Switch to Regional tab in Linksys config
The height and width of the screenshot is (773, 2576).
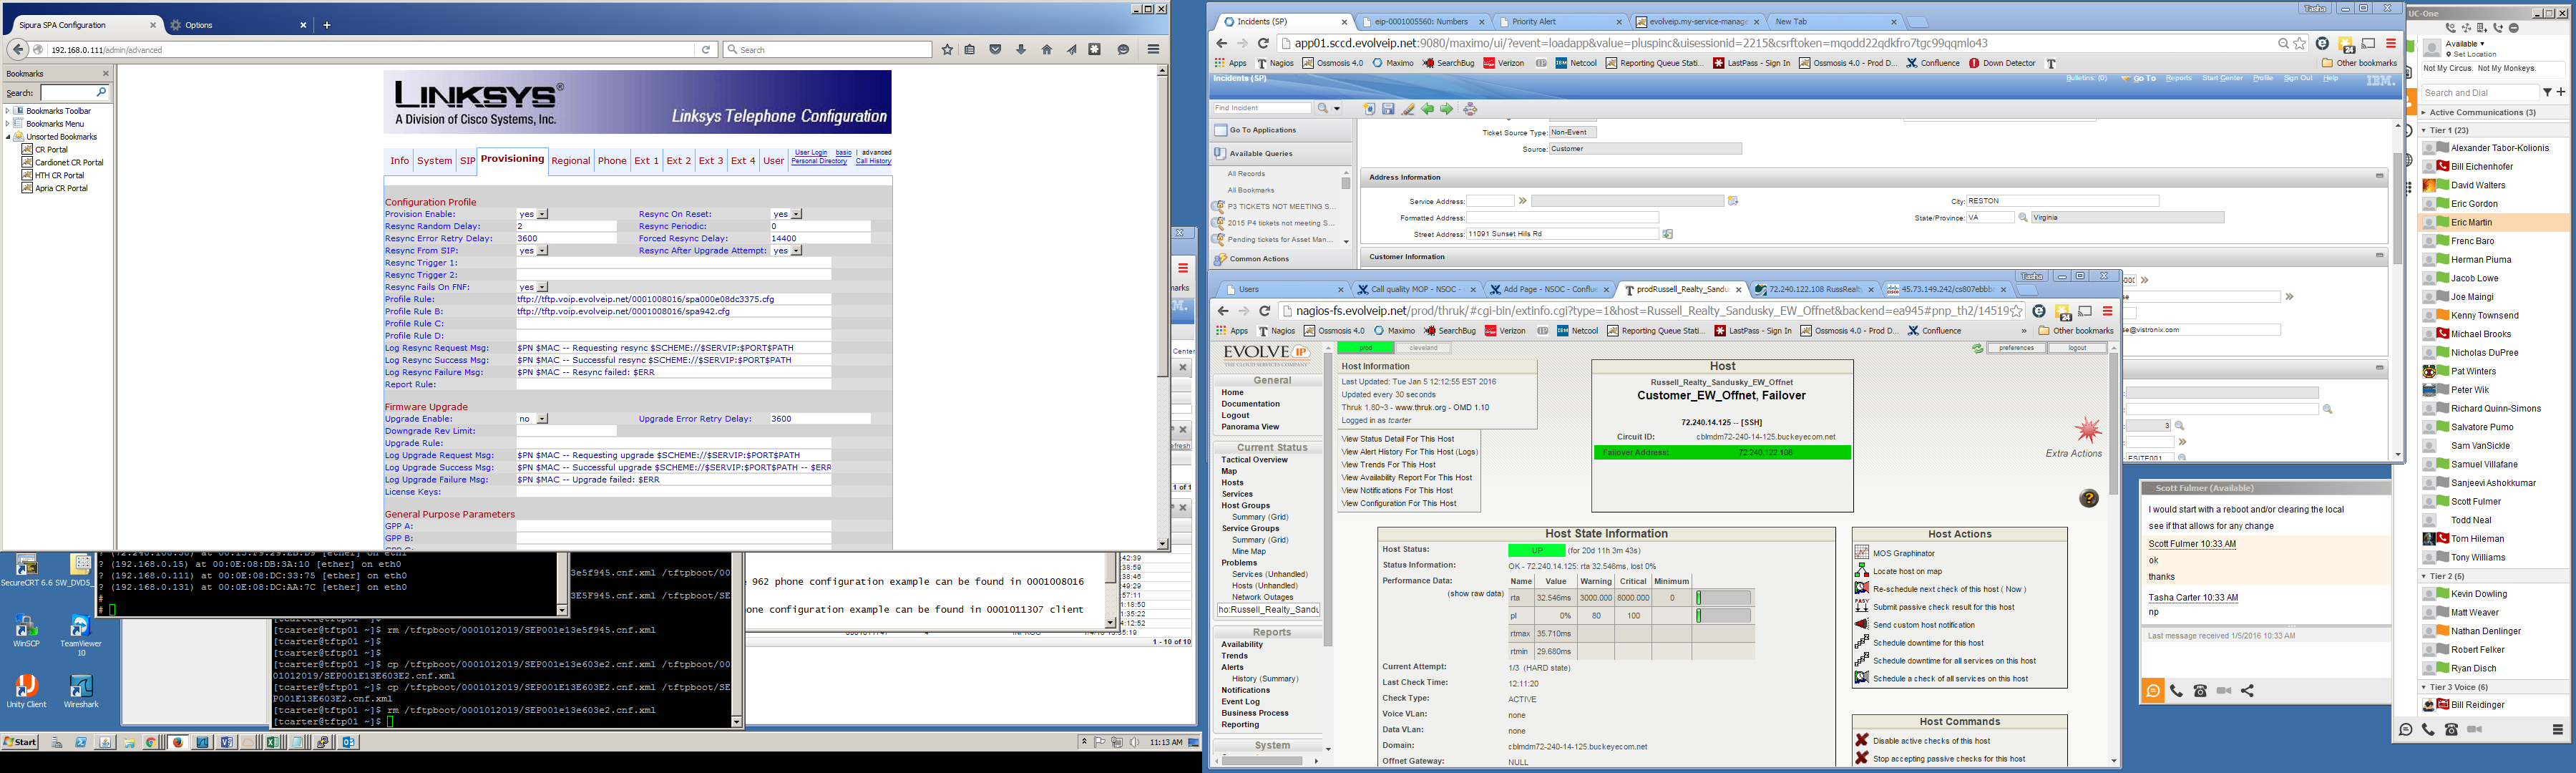(570, 161)
